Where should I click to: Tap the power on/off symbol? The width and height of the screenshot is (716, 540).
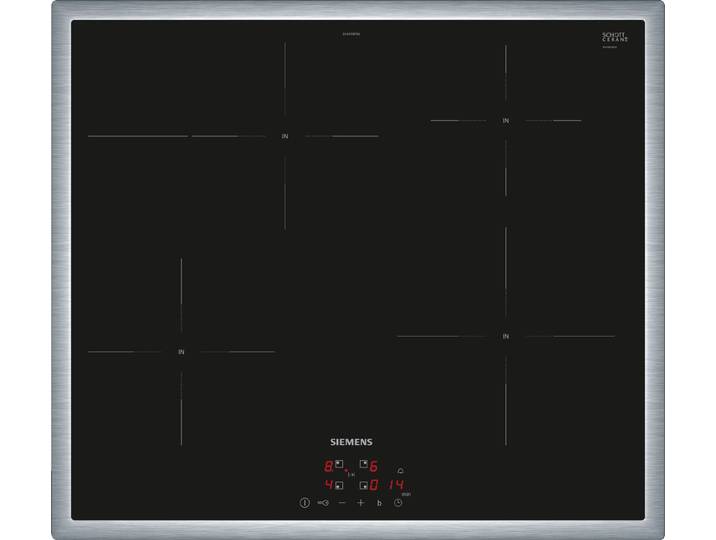305,503
